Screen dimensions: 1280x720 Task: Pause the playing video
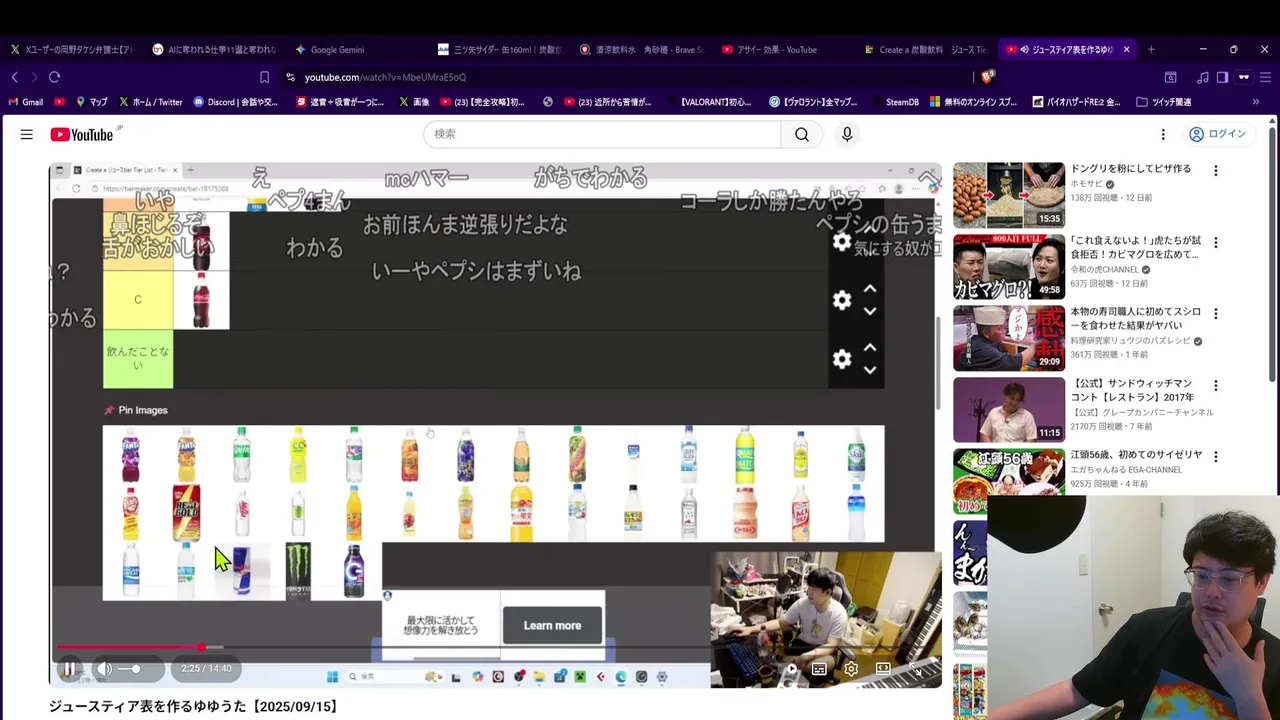coord(69,668)
